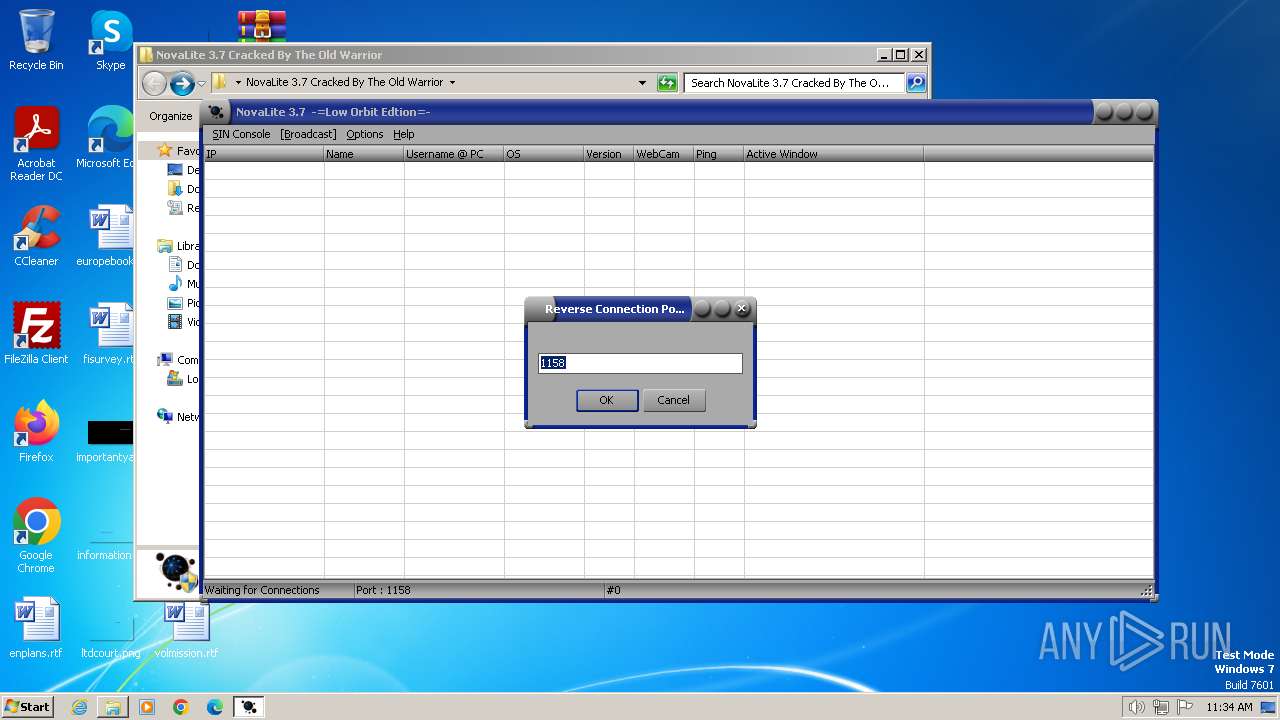Open the Help menu in NovaLite

point(404,134)
